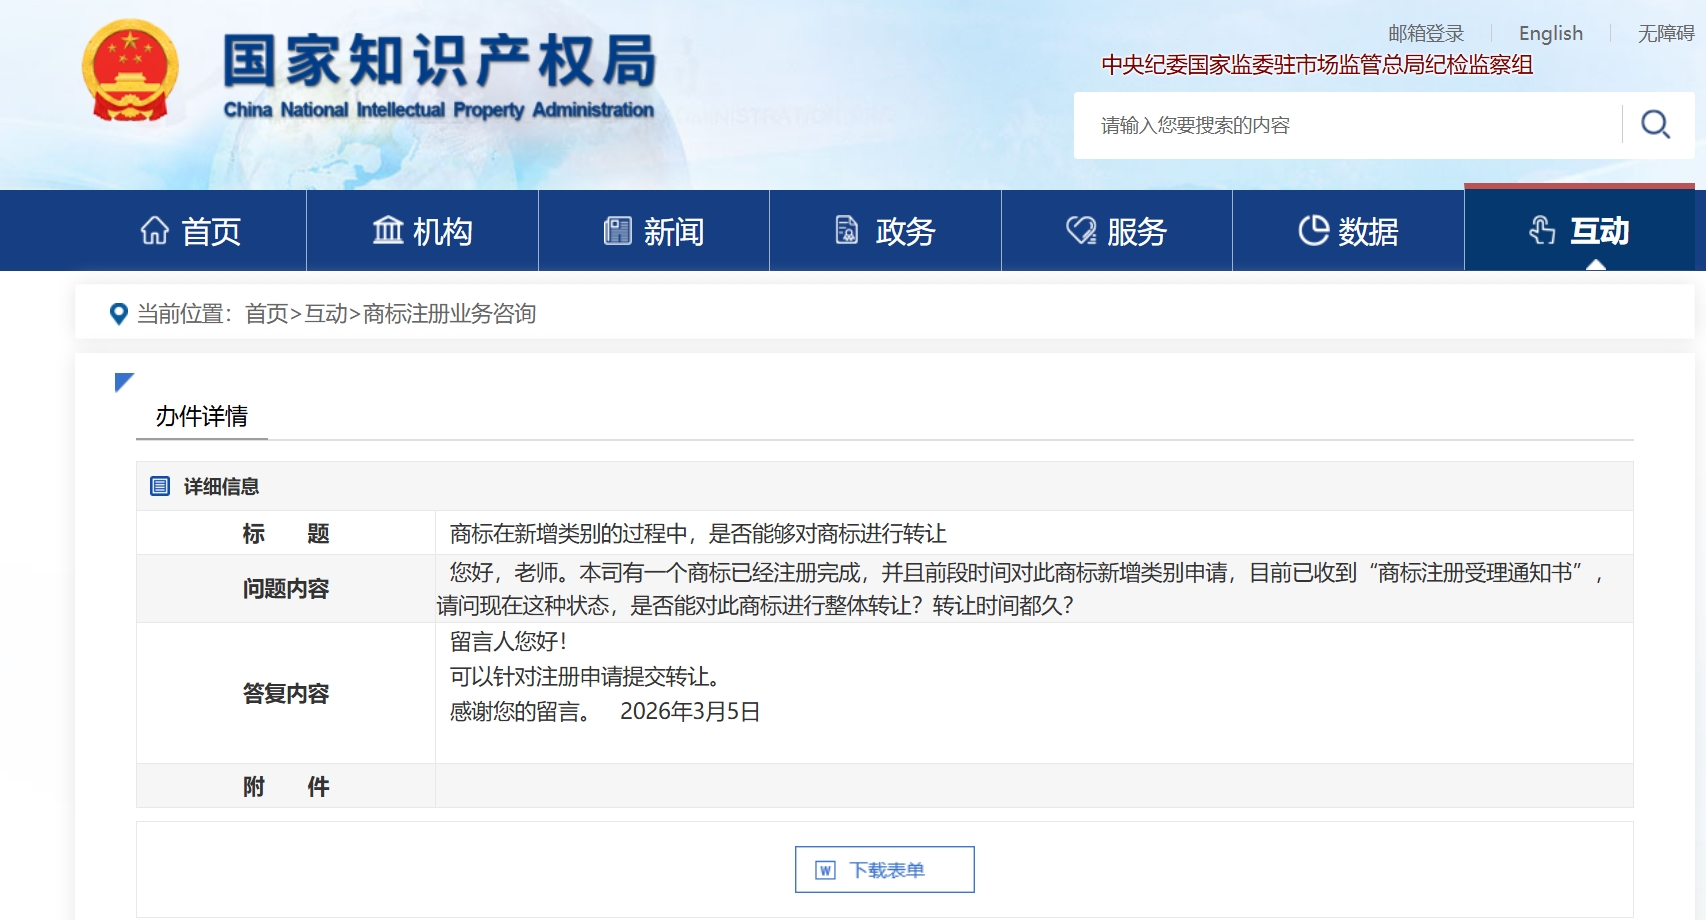
Task: Click the hand pointer icon beside 互动
Action: (x=1542, y=231)
